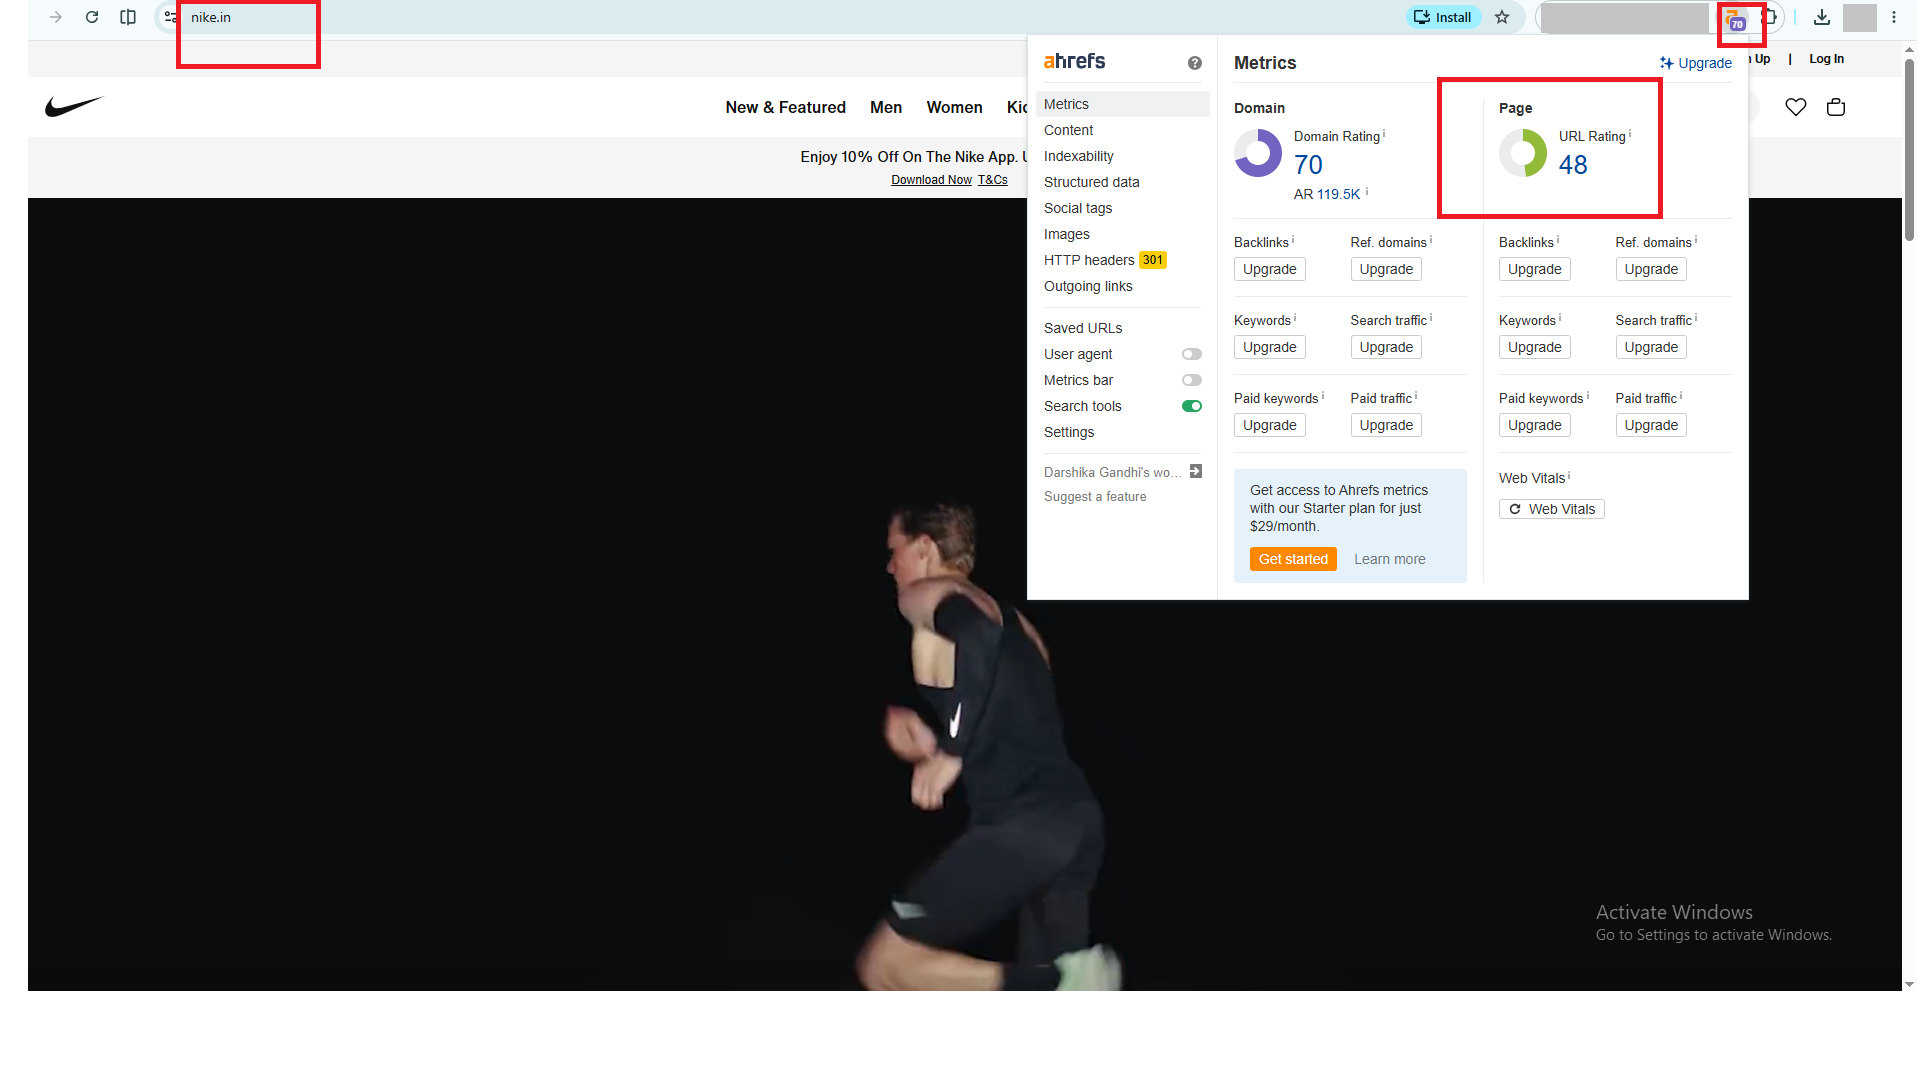Open the Structured data section
The height and width of the screenshot is (1080, 1920).
1091,182
